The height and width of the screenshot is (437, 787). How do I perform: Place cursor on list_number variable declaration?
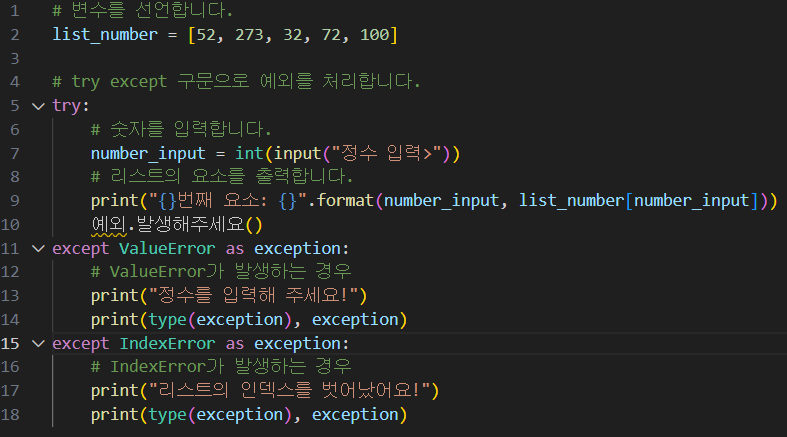[105, 35]
